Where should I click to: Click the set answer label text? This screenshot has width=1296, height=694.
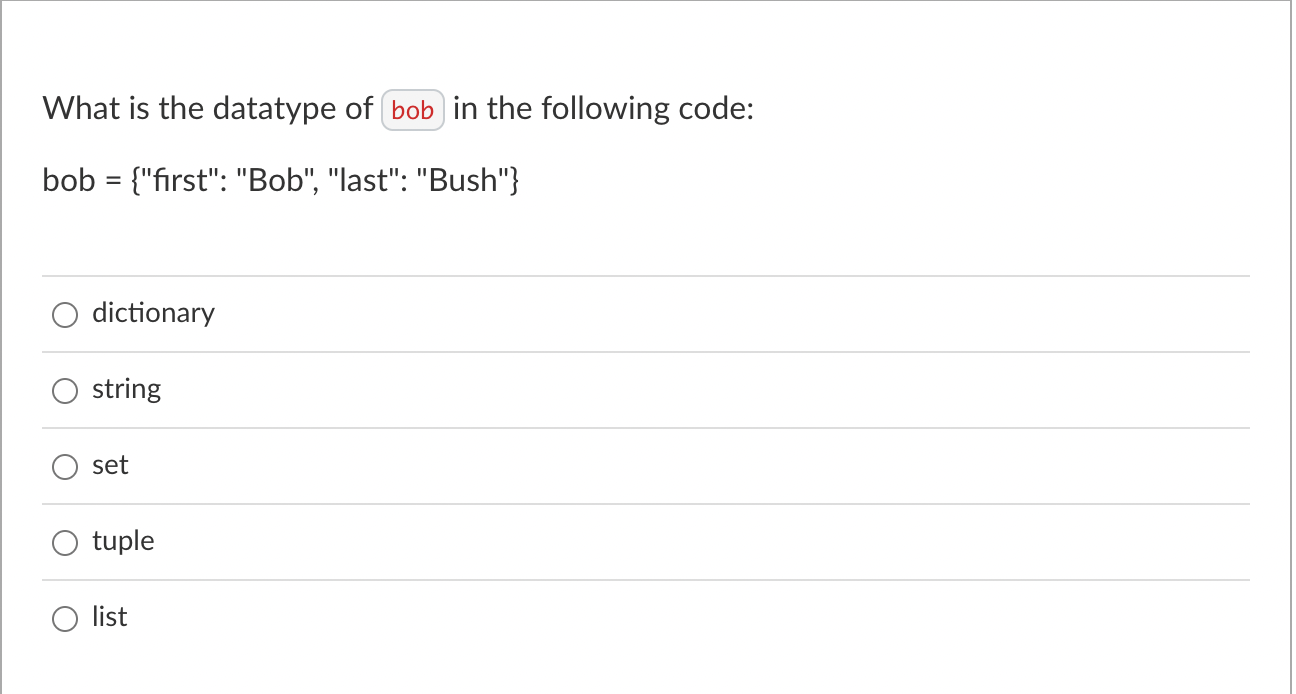click(x=110, y=465)
